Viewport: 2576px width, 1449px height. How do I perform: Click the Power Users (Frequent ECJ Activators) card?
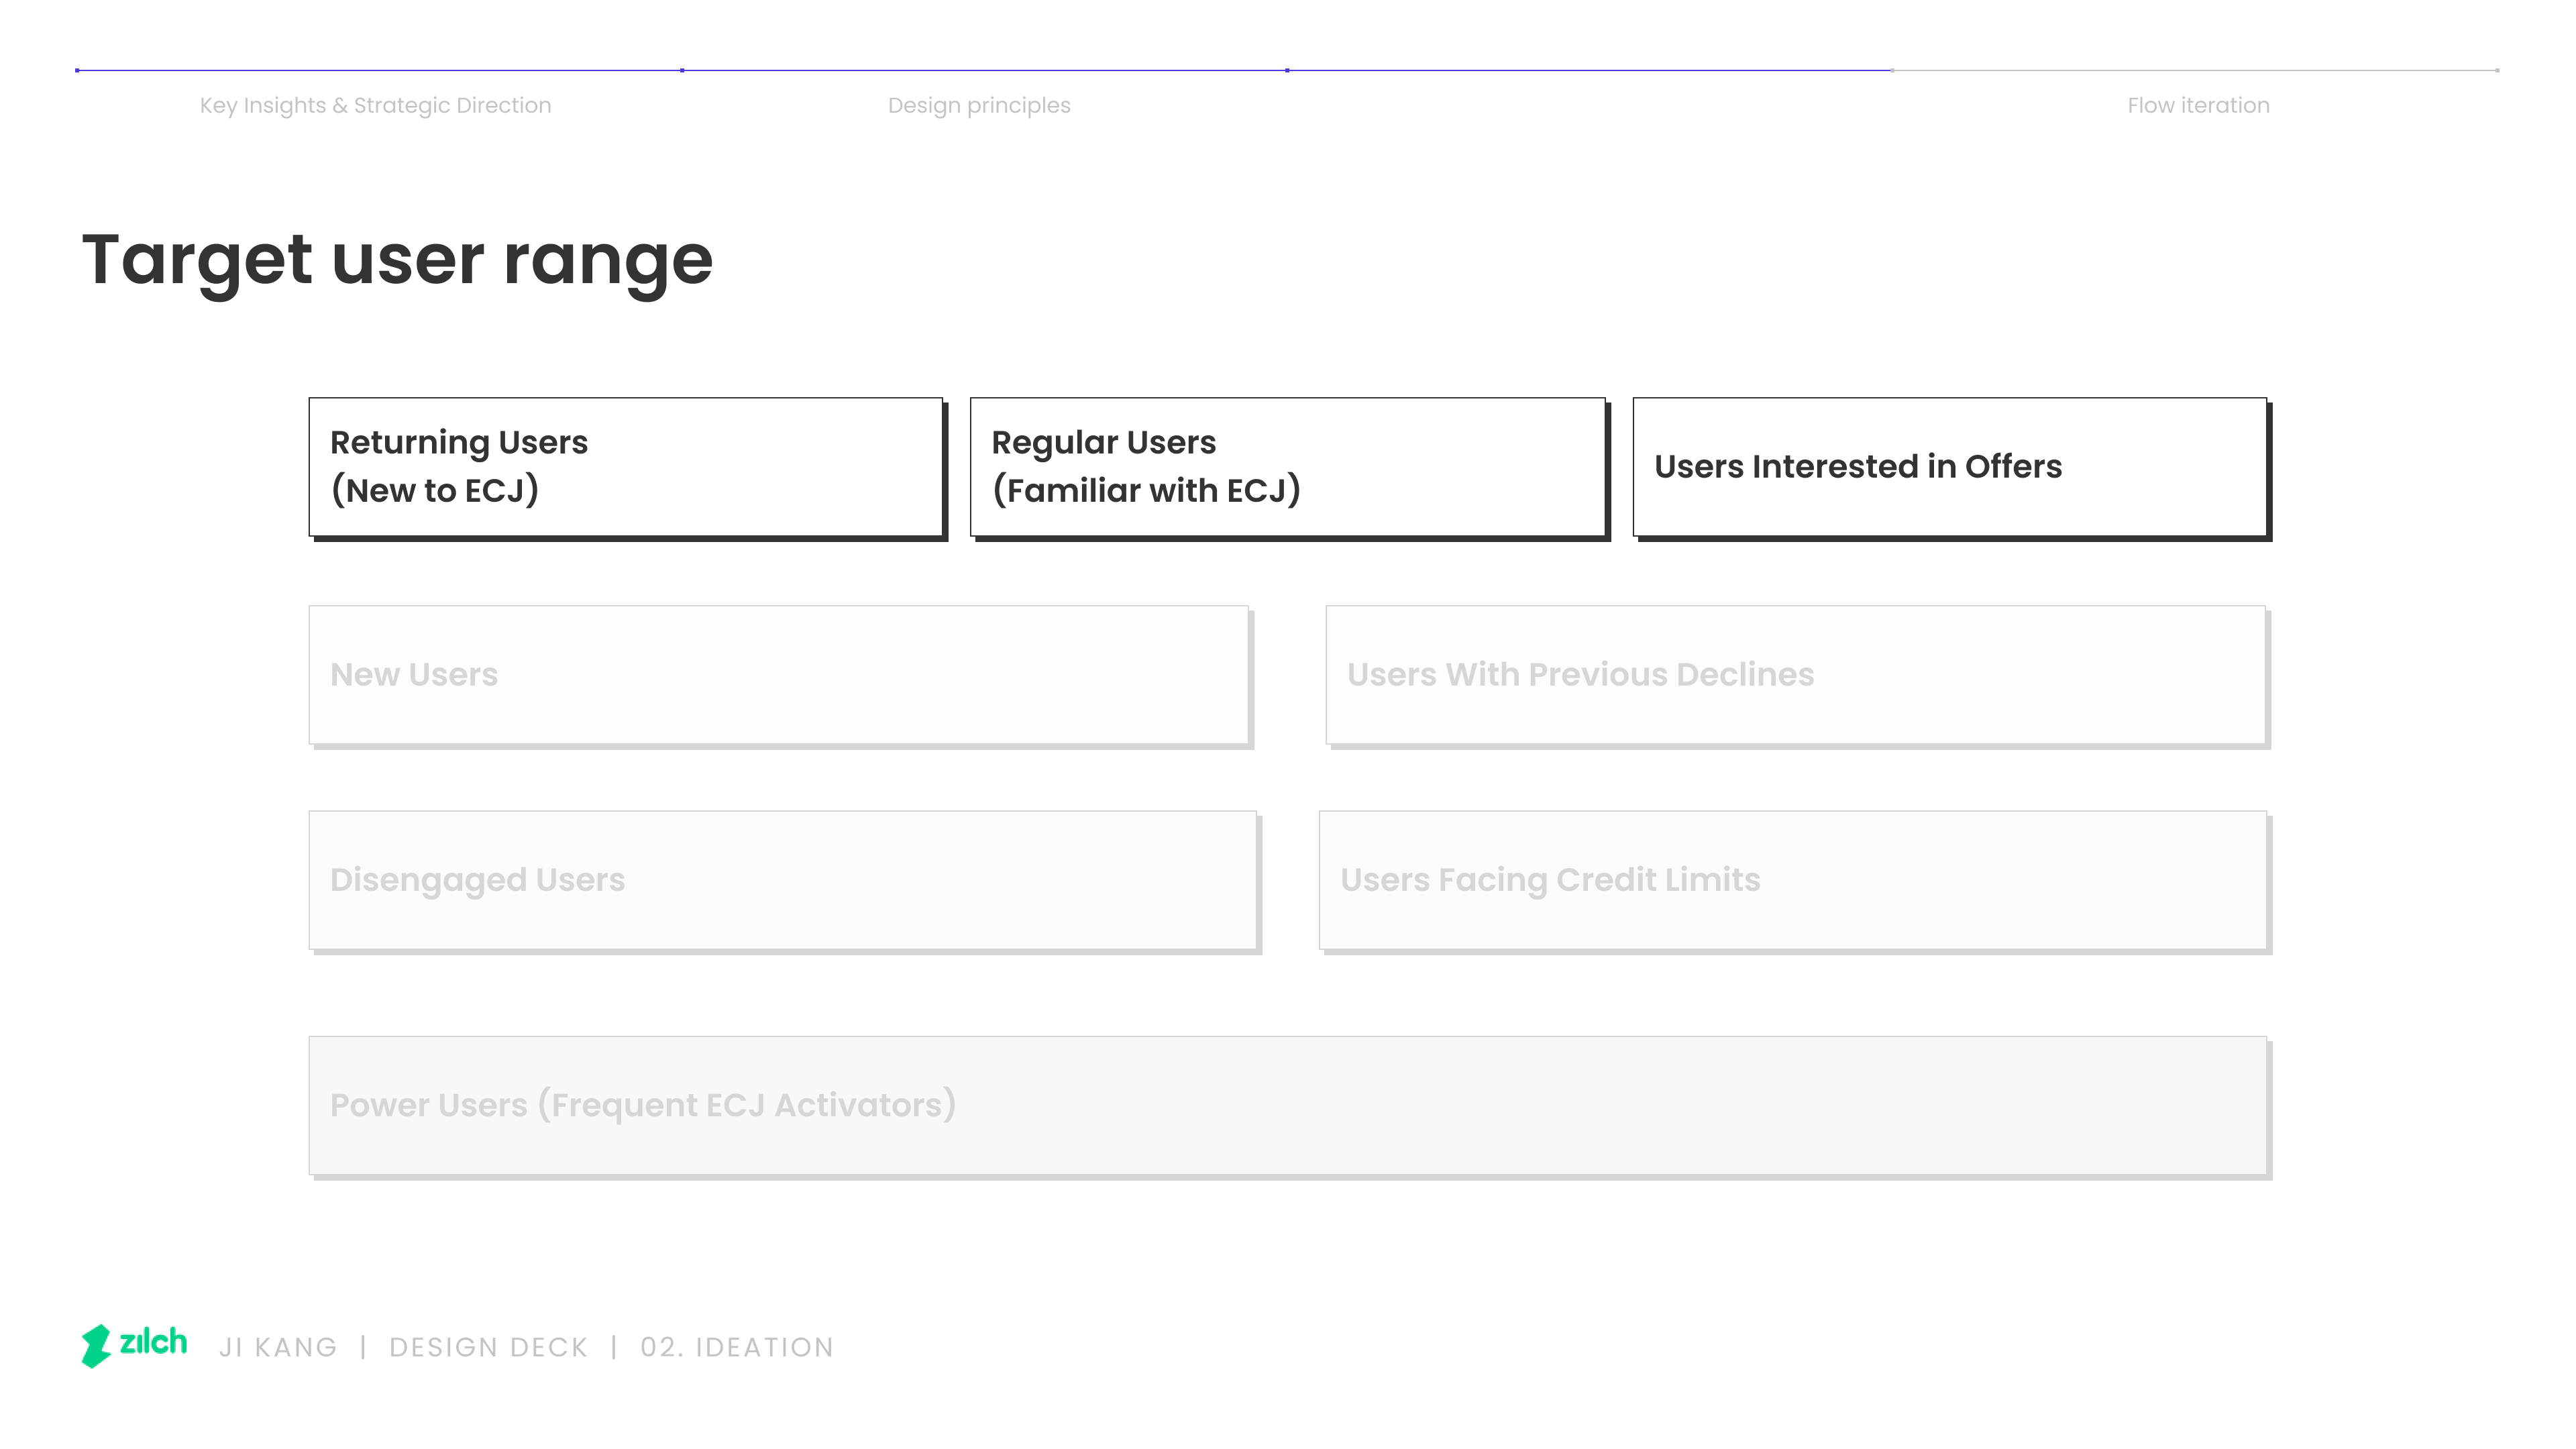(1289, 1107)
